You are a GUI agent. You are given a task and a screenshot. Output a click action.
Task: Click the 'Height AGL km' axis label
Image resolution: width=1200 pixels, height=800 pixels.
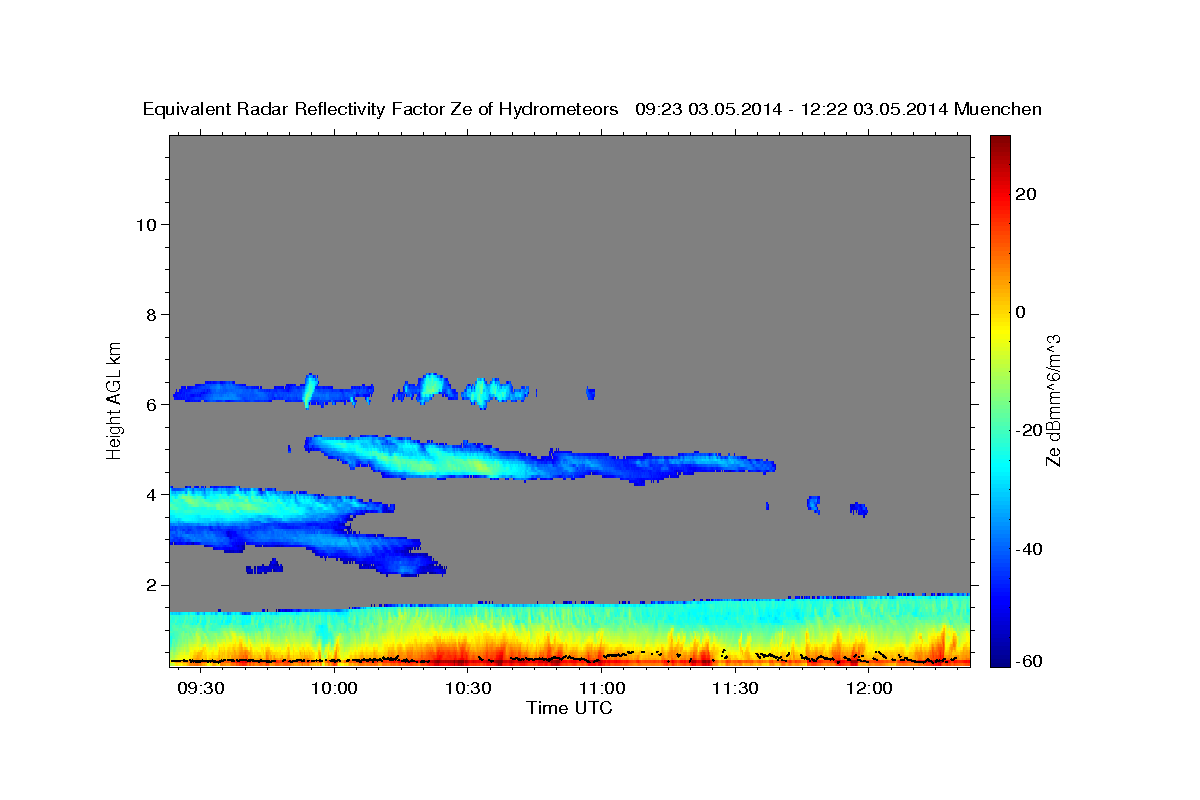click(114, 399)
